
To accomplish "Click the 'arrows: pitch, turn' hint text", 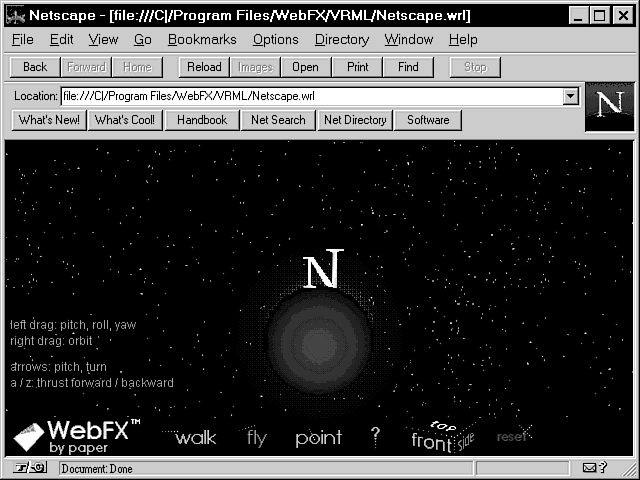I will click(58, 367).
